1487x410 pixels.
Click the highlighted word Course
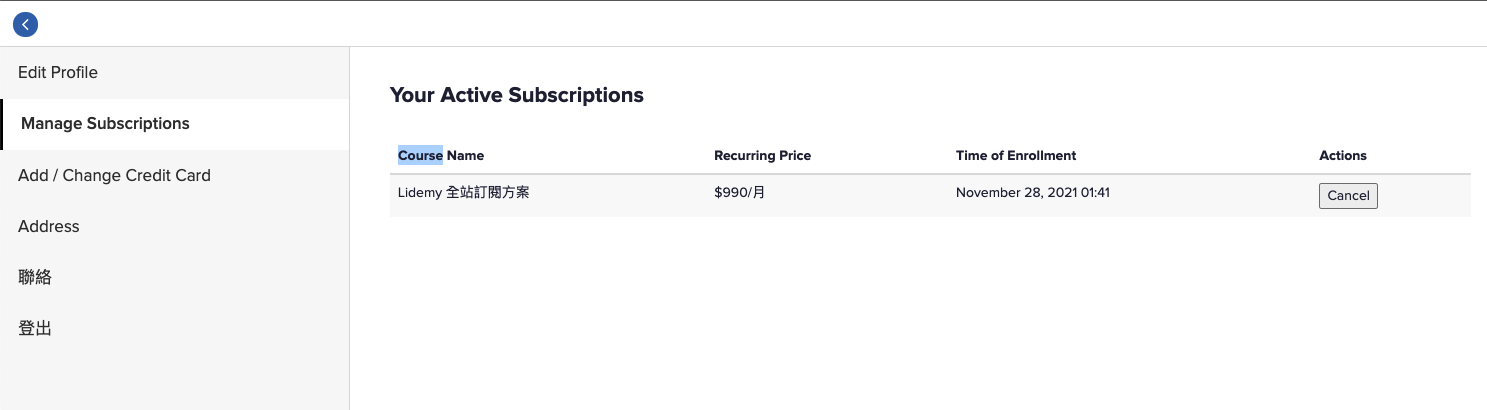click(420, 156)
